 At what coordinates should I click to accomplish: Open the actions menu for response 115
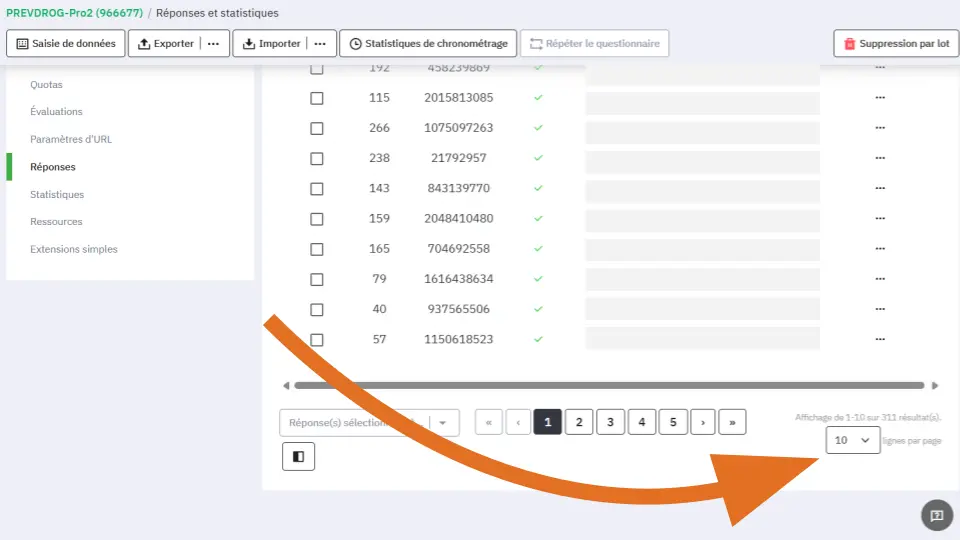pyautogui.click(x=880, y=98)
